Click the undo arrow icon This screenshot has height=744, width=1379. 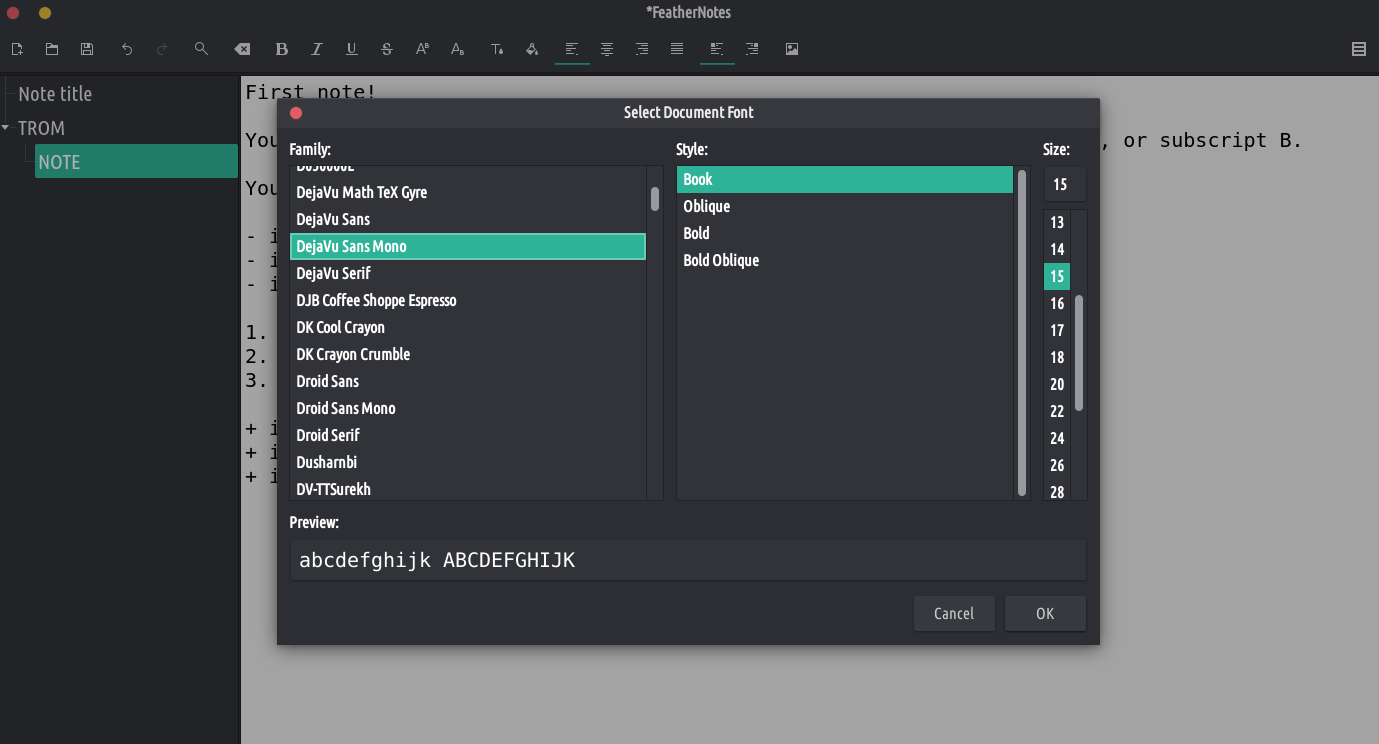click(x=127, y=49)
